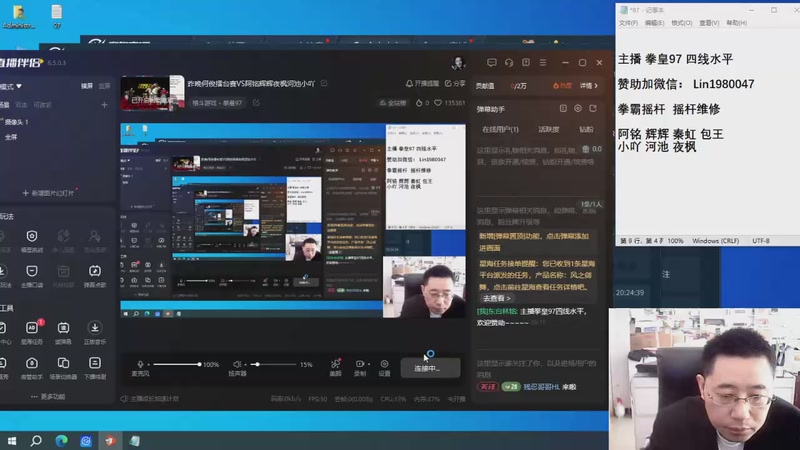Viewport: 800px width, 450px height.
Task: Click the plus icon to add a scene source
Action: (104, 105)
